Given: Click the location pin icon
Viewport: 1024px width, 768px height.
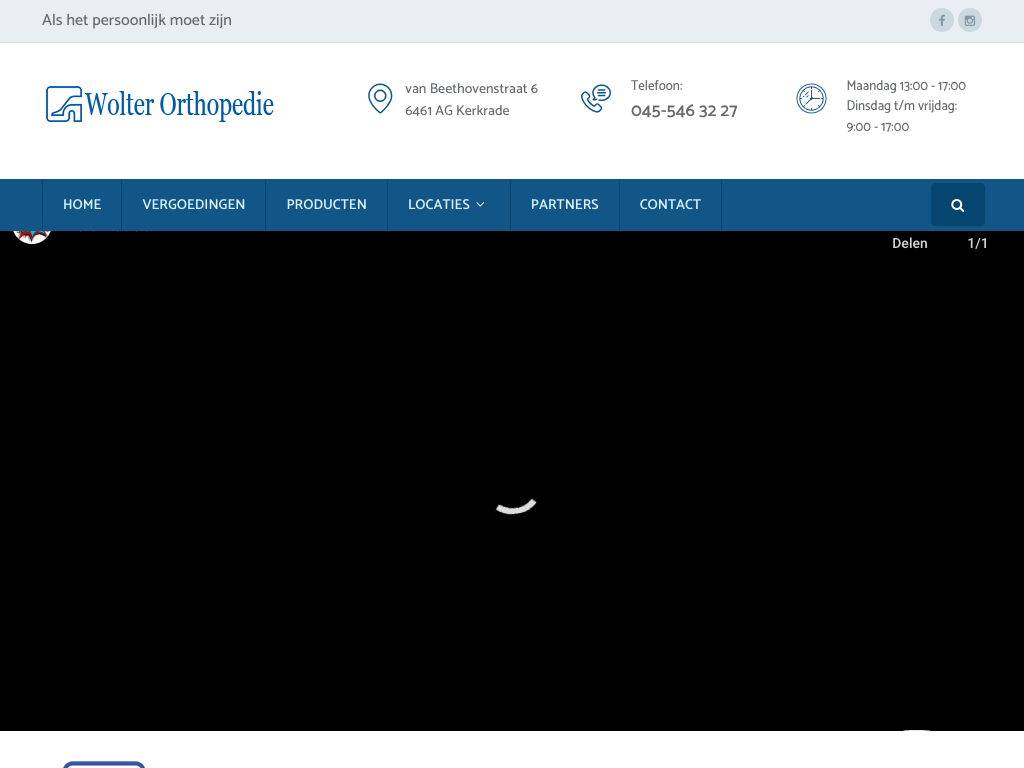Looking at the screenshot, I should (380, 99).
